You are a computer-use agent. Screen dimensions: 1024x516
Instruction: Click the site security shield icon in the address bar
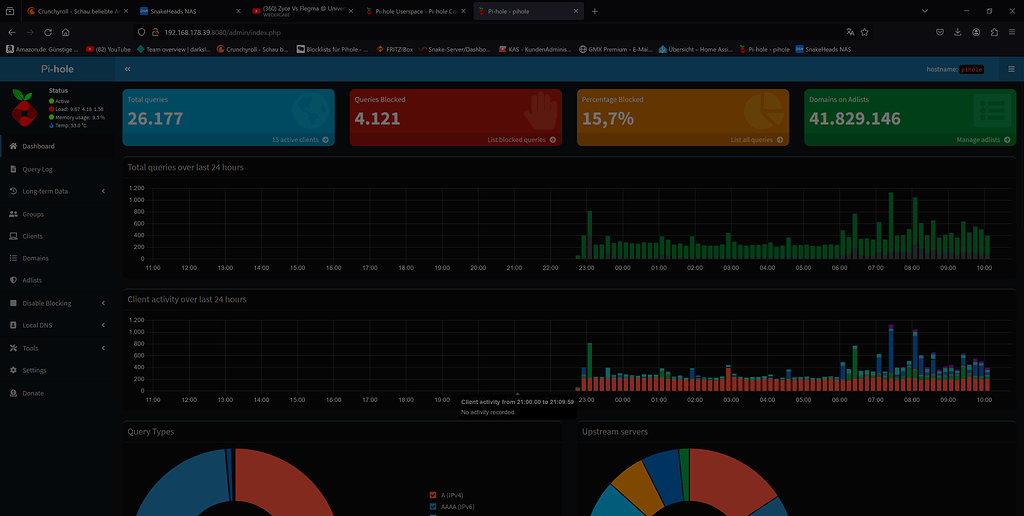click(141, 32)
